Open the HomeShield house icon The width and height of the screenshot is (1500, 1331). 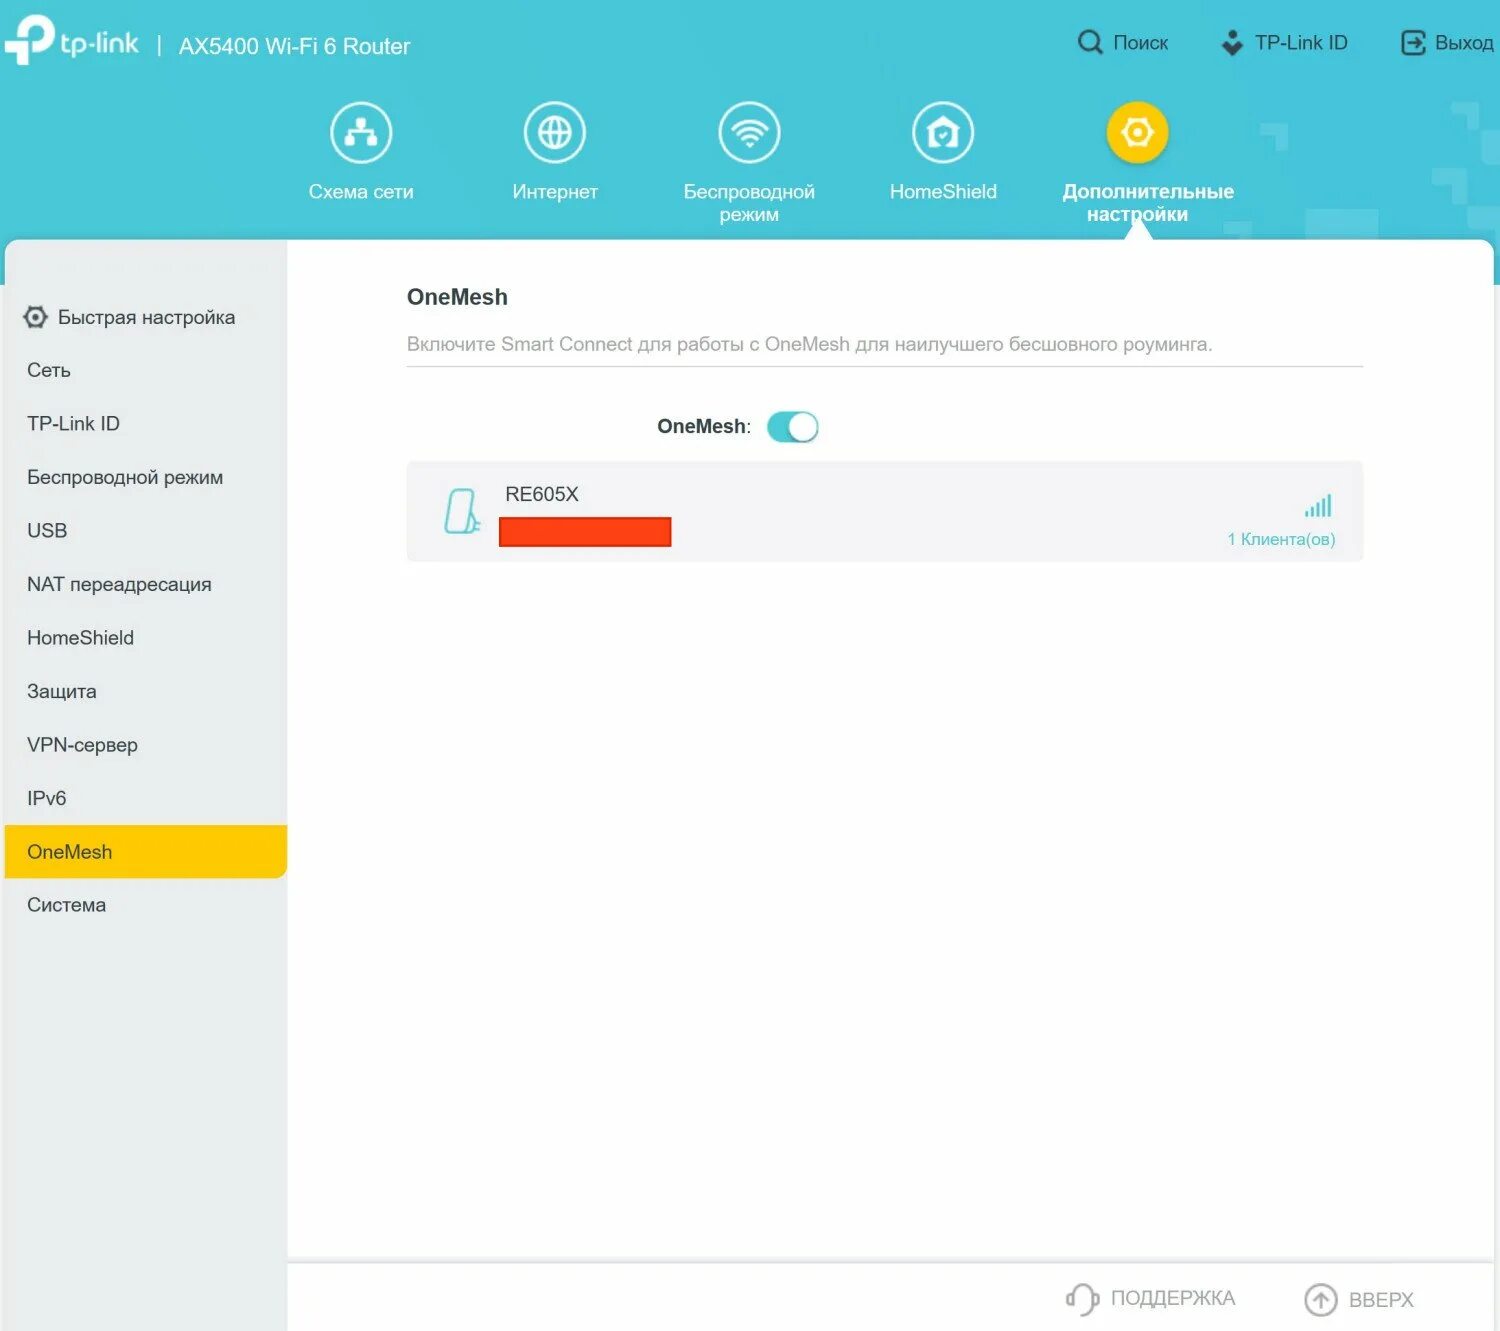click(943, 132)
